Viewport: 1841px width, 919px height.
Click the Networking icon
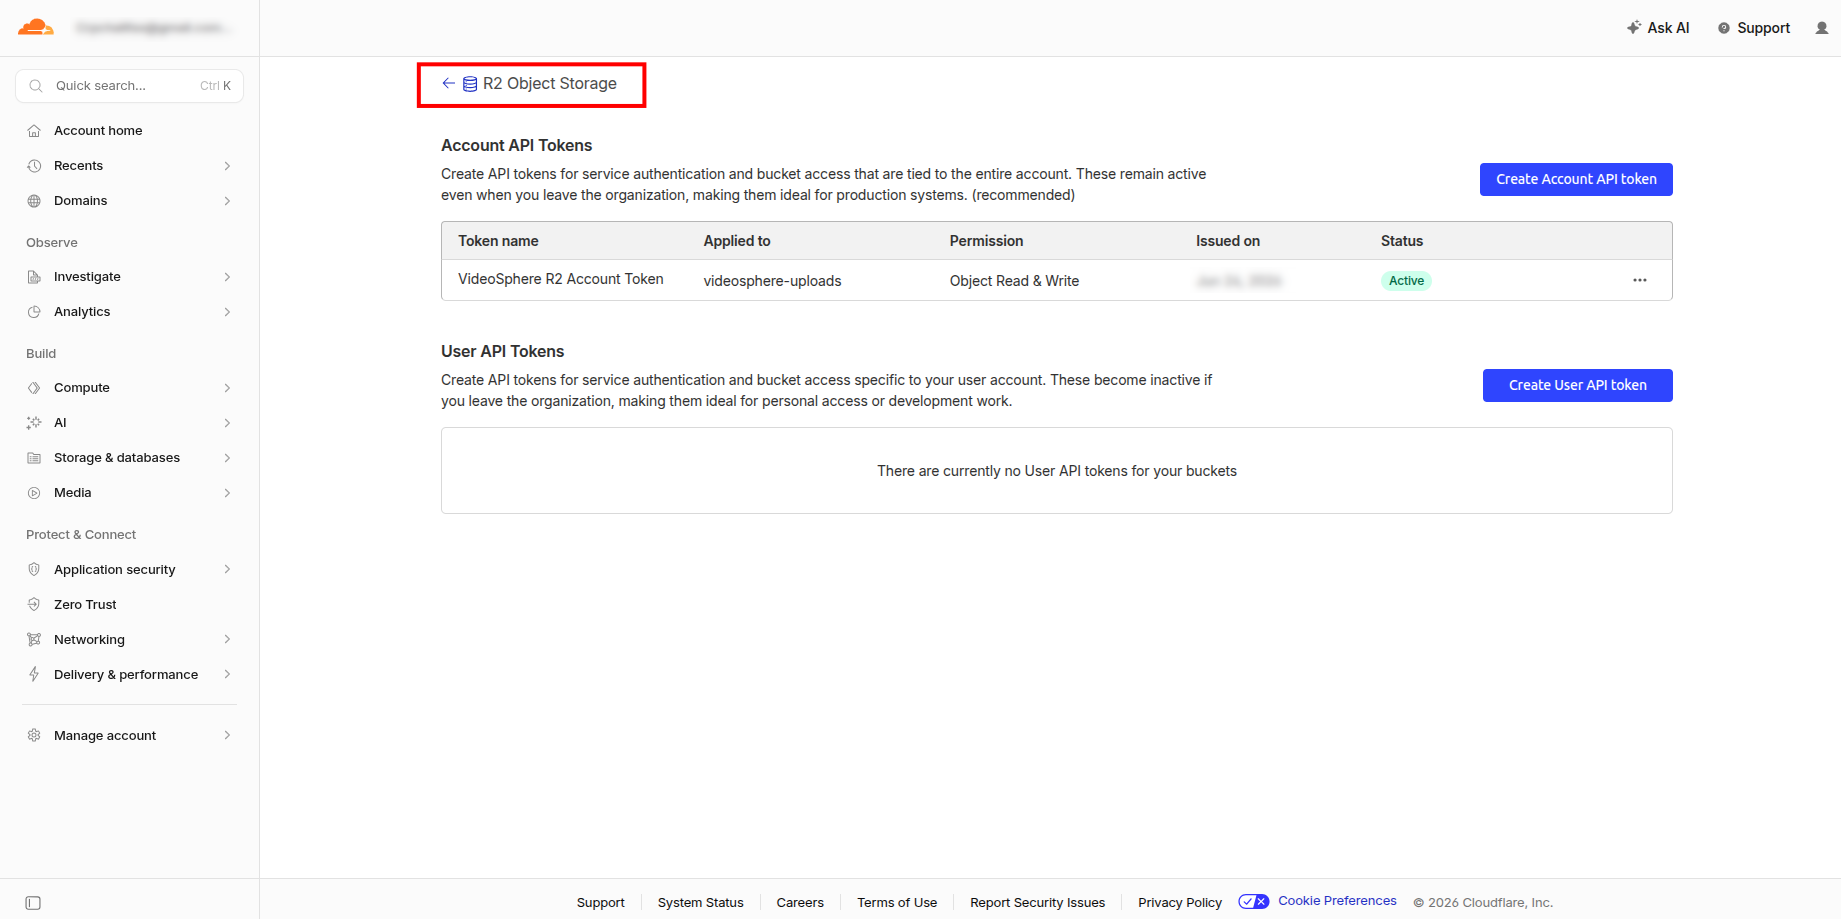[x=34, y=639]
